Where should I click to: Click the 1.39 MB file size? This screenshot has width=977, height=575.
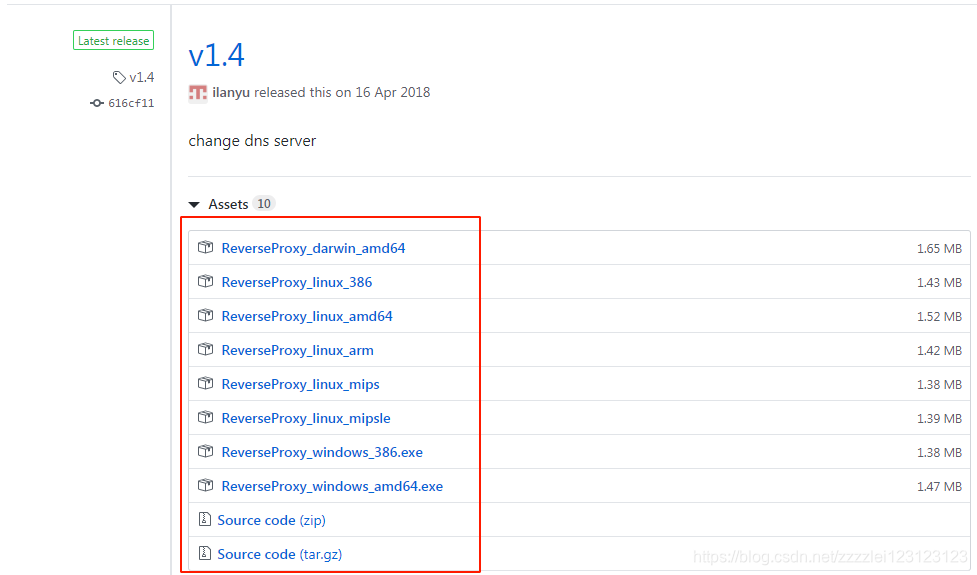tap(939, 418)
